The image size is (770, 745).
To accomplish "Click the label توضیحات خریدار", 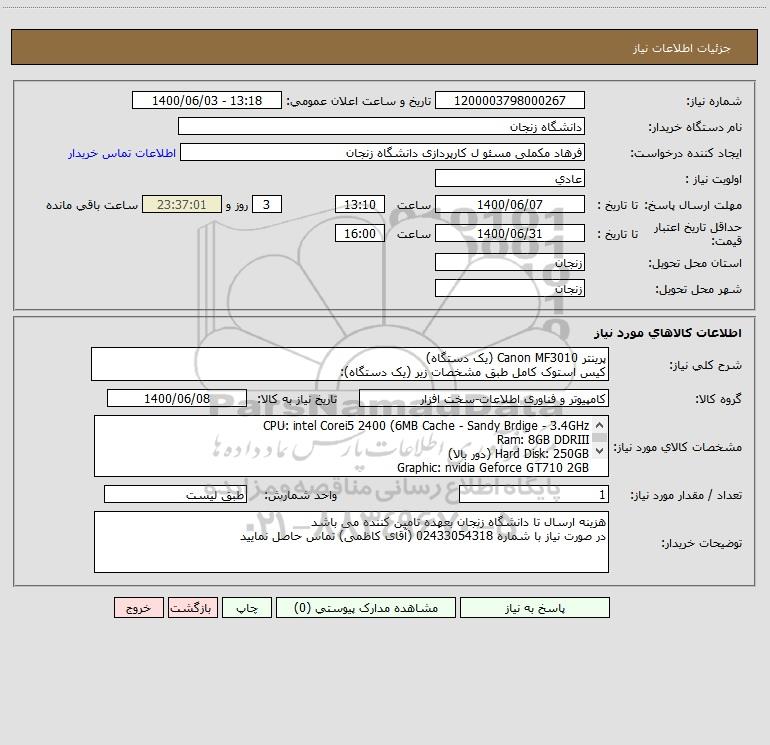I will point(701,543).
